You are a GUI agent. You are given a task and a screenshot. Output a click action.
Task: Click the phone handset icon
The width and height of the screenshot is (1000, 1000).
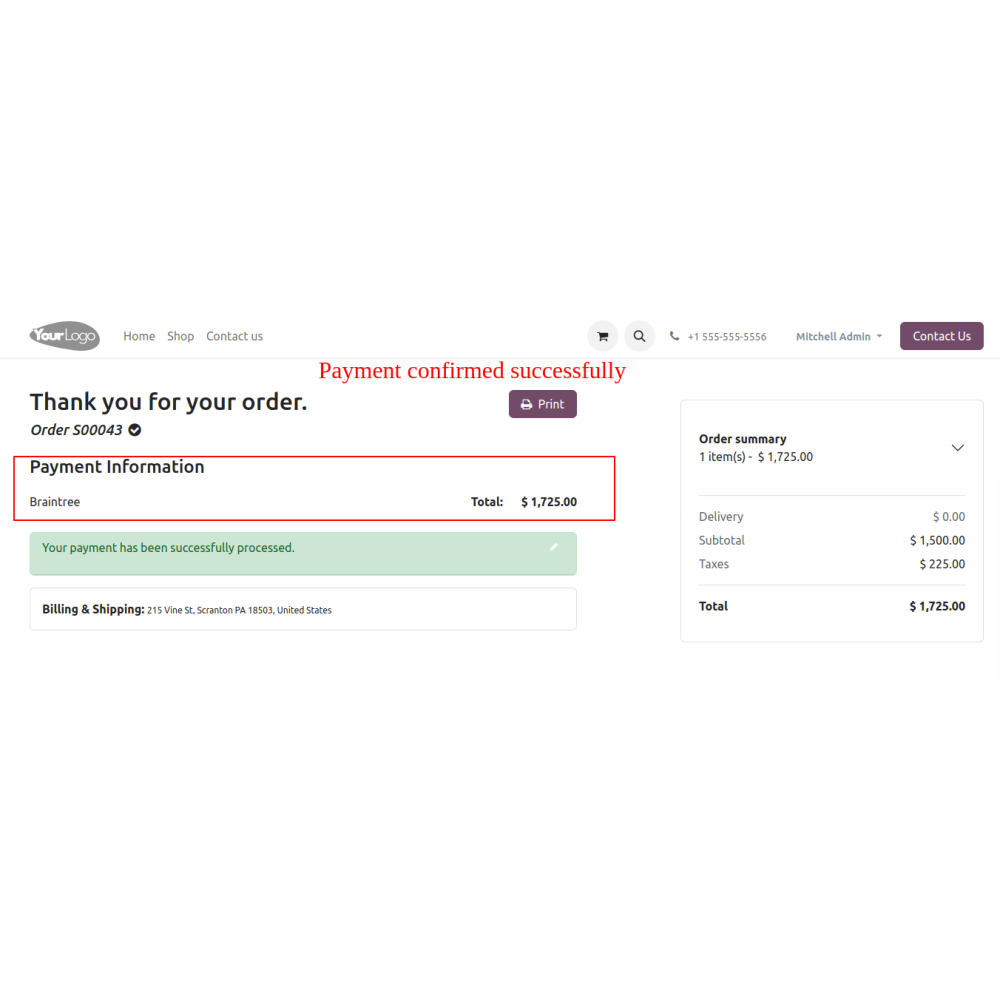coord(675,337)
